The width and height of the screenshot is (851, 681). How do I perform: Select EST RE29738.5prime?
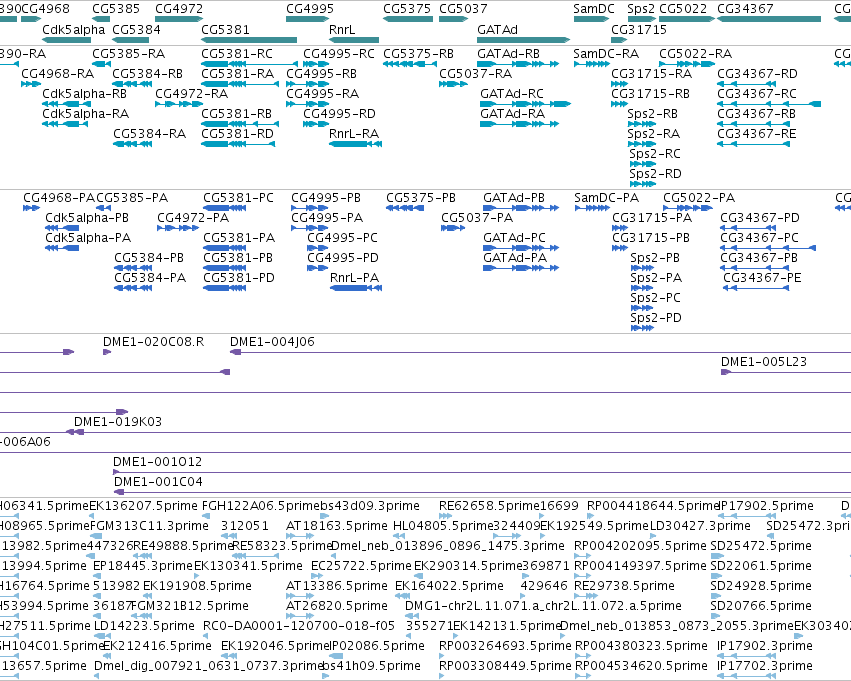coord(624,585)
